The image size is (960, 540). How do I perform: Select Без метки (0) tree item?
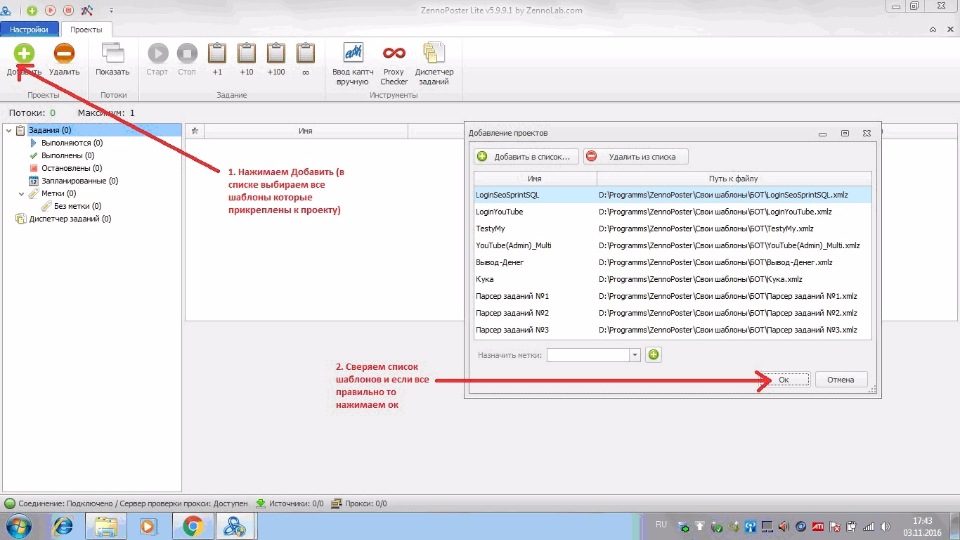[x=78, y=206]
